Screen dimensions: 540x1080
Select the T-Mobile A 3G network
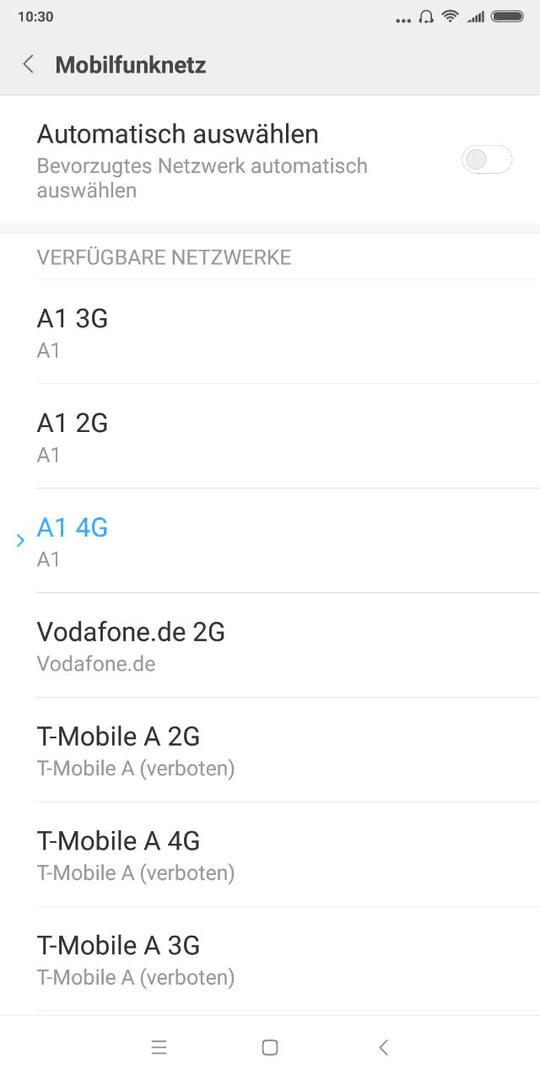click(270, 959)
